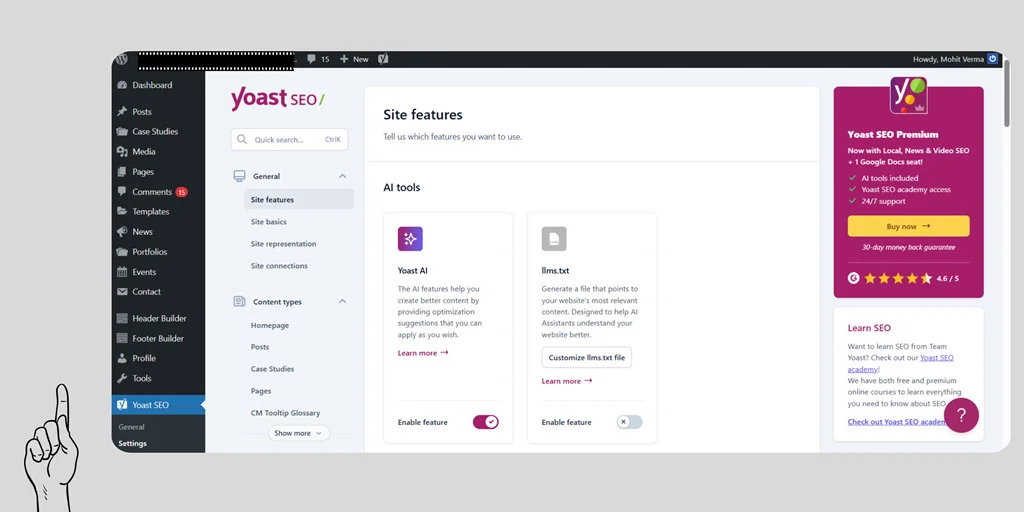Screen dimensions: 1024x512
Task: Click the Media icon in sidebar
Action: click(122, 152)
